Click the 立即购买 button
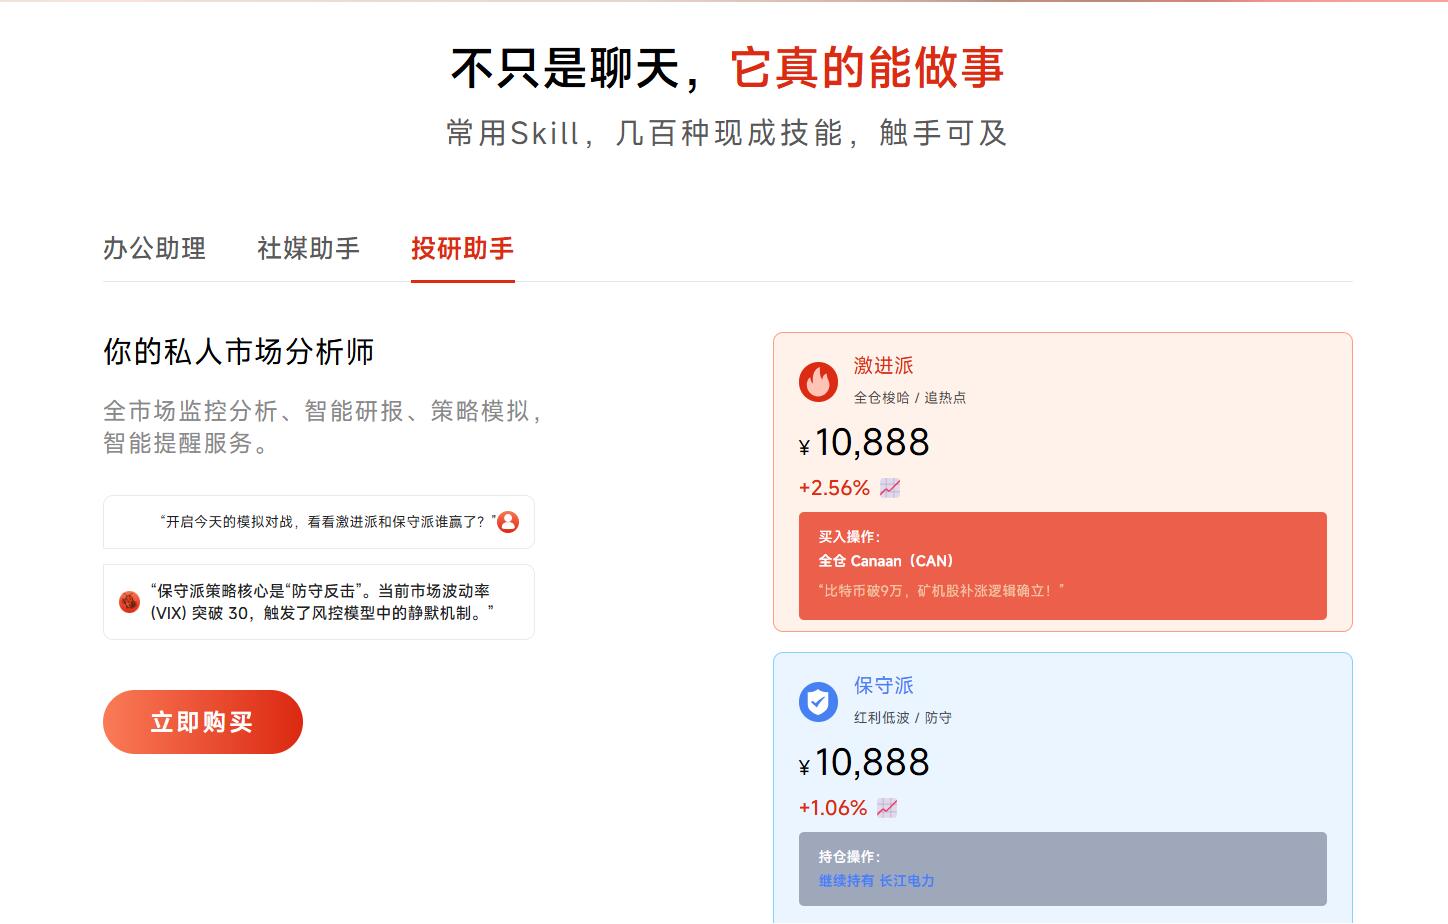This screenshot has width=1448, height=924. pyautogui.click(x=202, y=721)
